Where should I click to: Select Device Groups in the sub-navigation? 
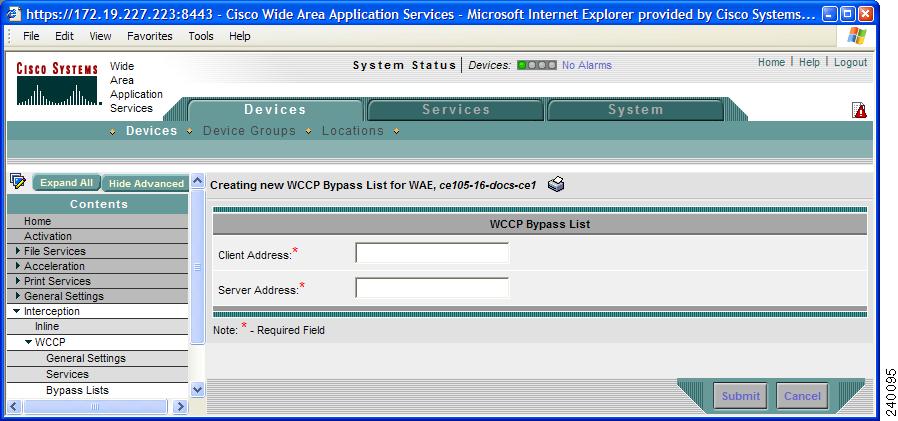click(249, 131)
